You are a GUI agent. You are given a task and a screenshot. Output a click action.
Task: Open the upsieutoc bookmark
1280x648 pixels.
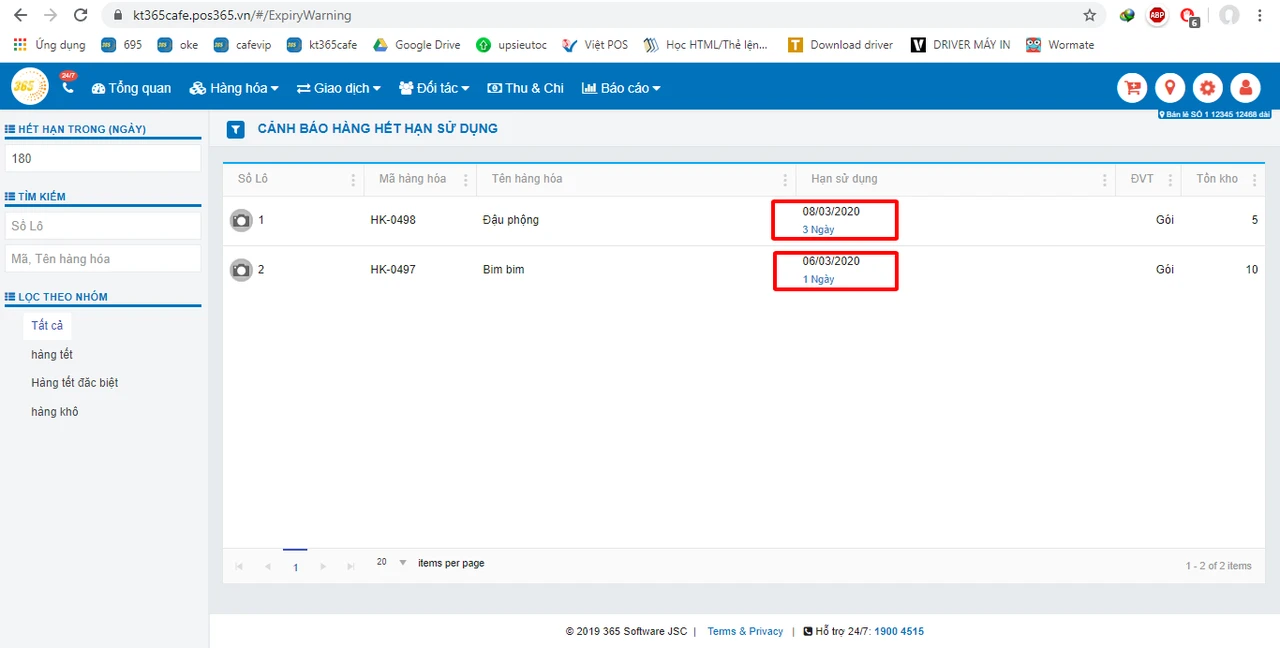tap(512, 45)
